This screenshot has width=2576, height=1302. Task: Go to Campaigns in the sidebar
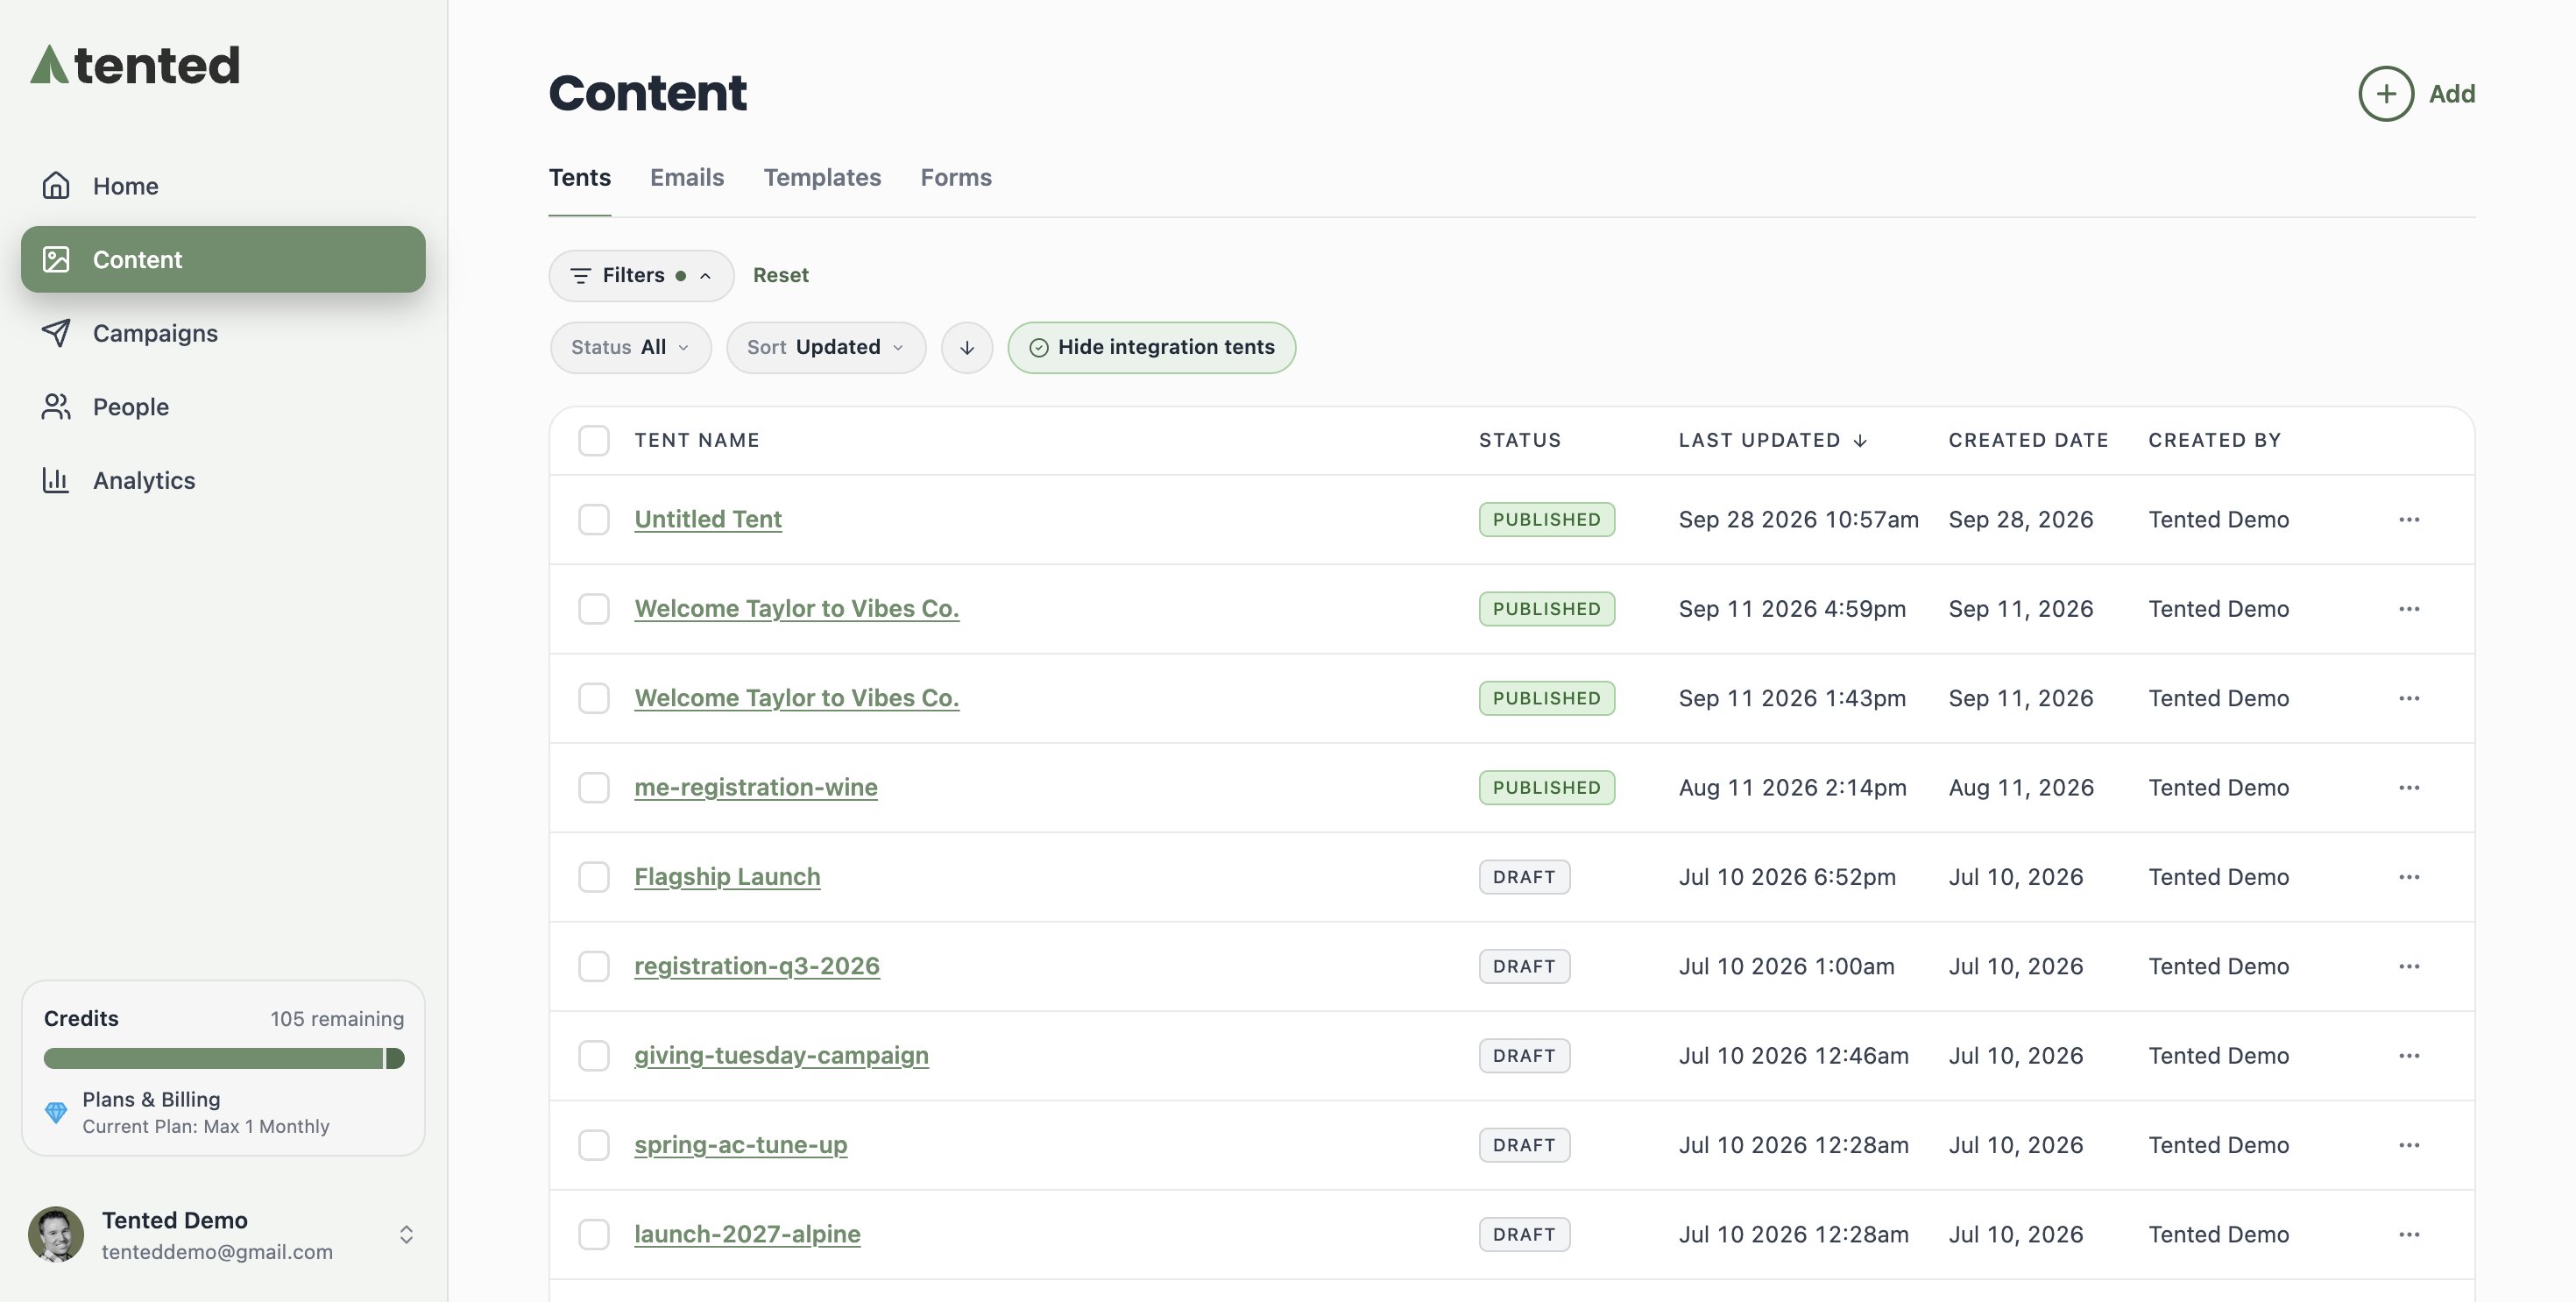[x=222, y=333]
